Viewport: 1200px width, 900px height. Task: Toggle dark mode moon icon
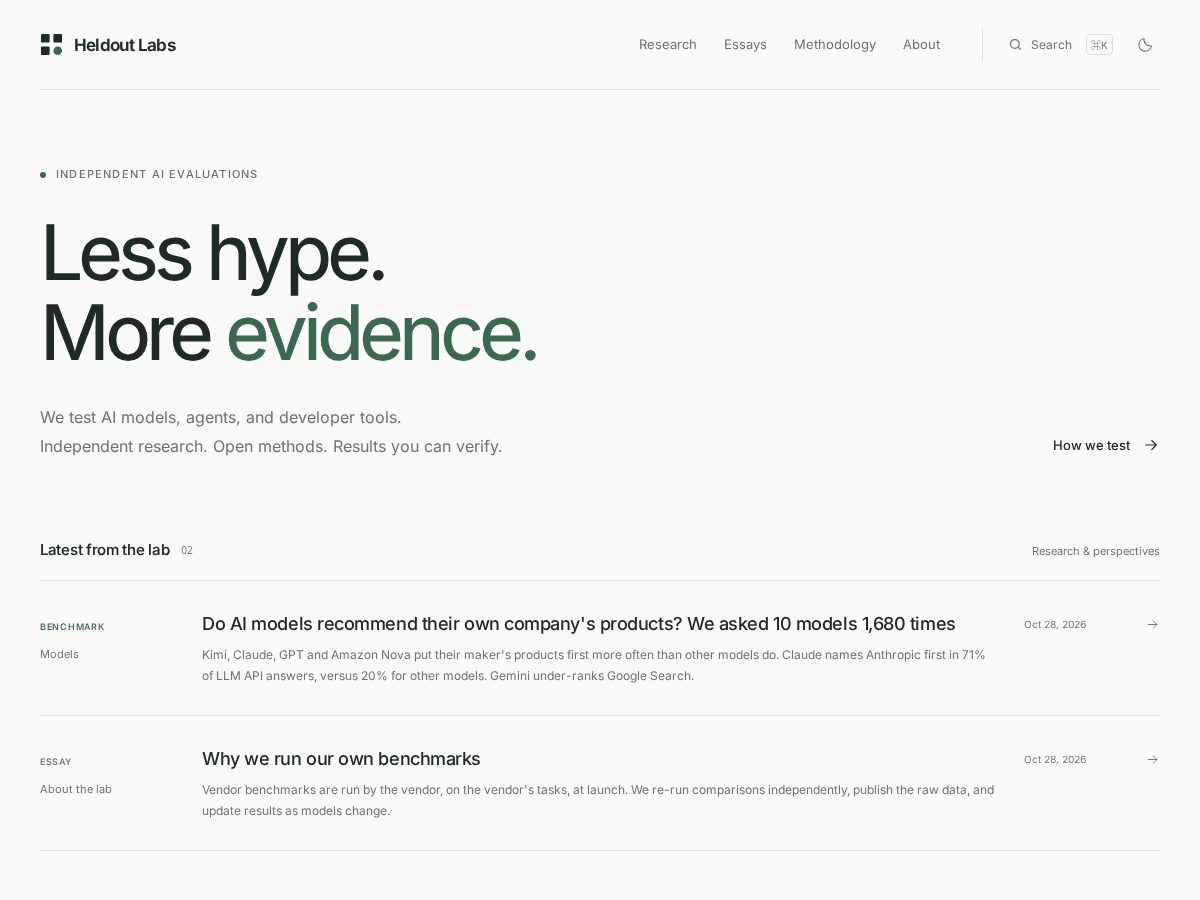coord(1145,45)
